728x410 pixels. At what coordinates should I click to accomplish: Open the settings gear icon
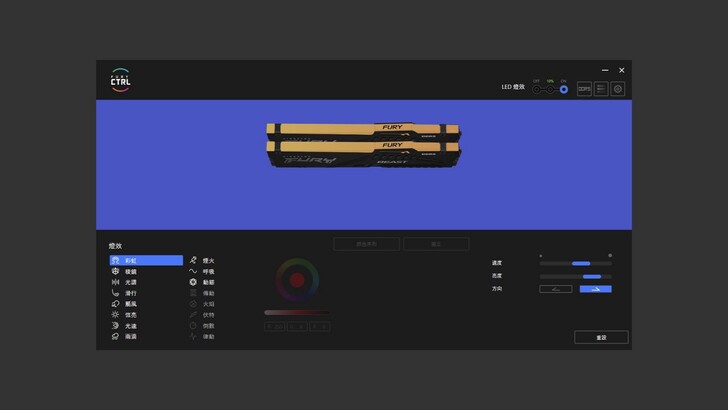click(x=618, y=89)
